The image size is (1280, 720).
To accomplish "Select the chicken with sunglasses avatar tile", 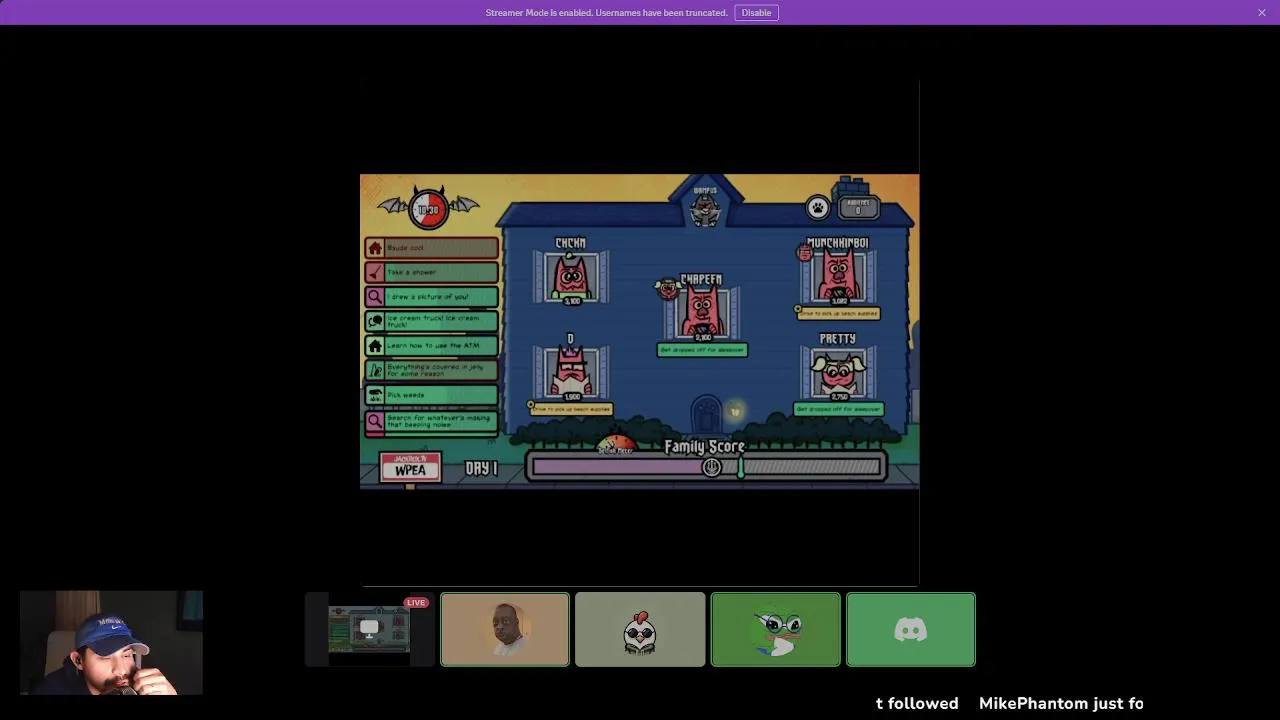I will 640,629.
